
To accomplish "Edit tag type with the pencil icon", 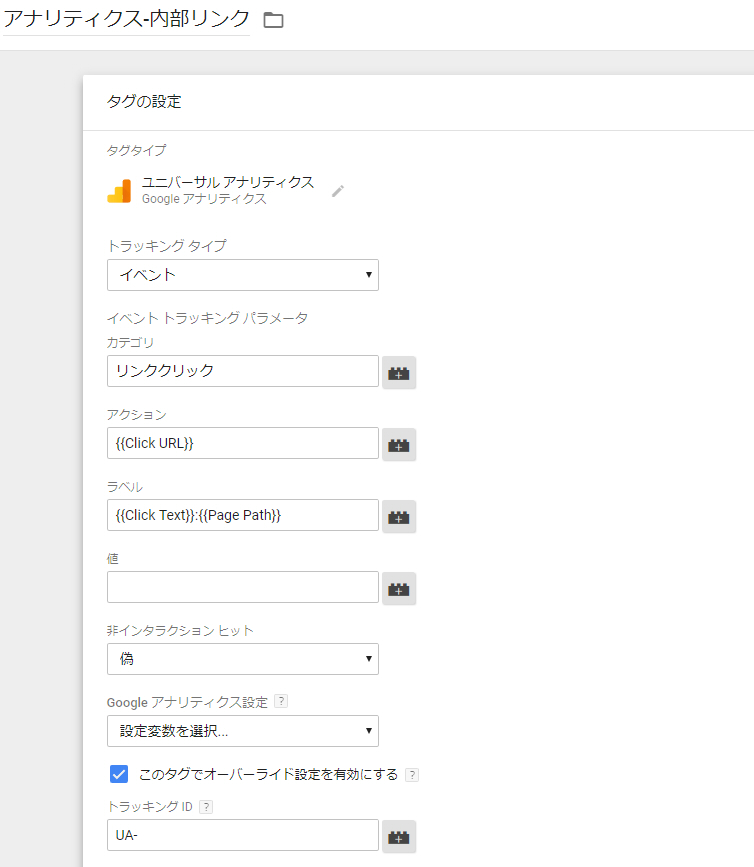I will tap(338, 191).
